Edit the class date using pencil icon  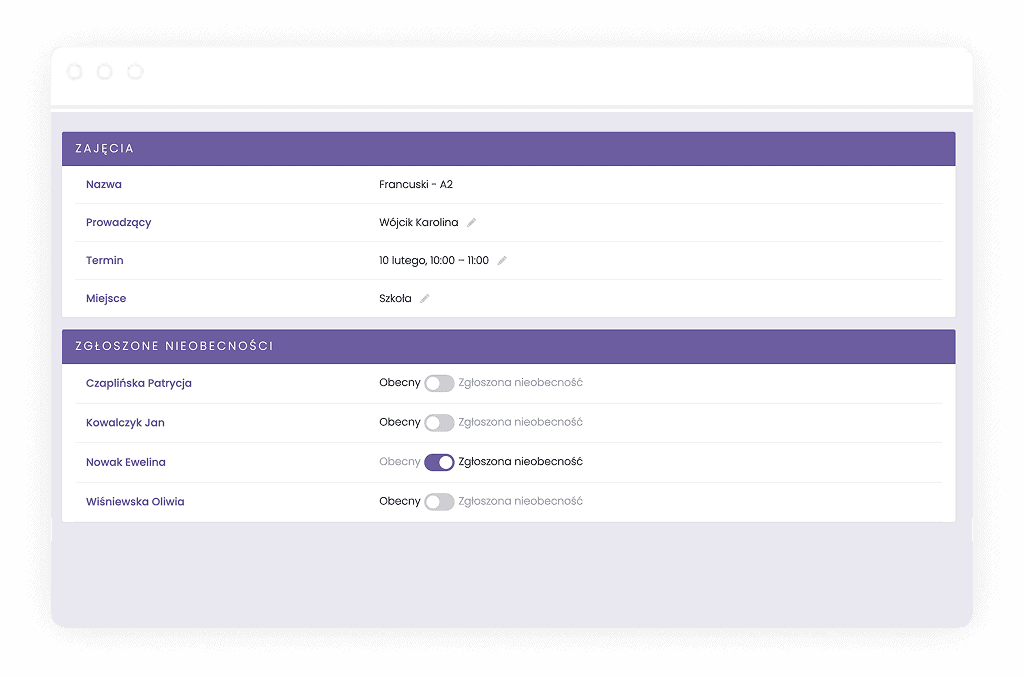point(502,261)
